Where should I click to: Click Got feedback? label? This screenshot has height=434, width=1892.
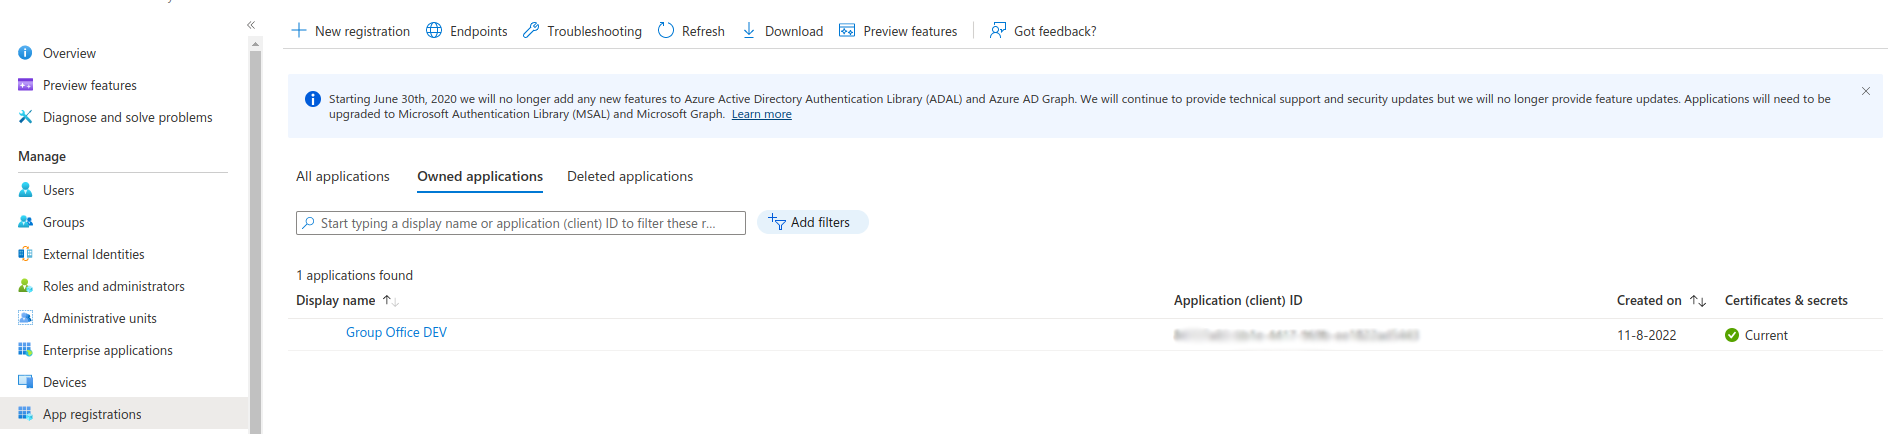click(1055, 31)
